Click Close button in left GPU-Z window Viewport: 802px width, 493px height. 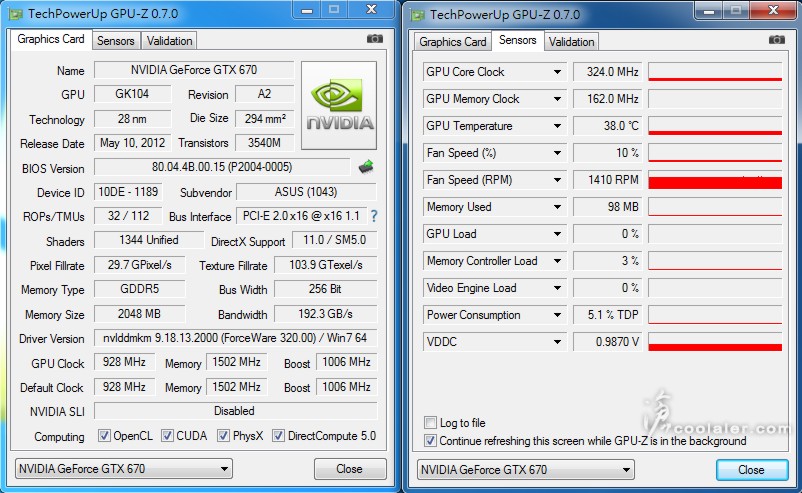350,469
